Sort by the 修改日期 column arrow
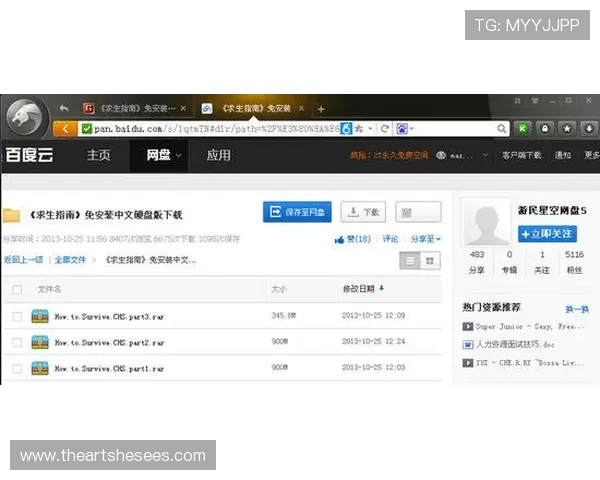The image size is (600, 480). point(382,288)
